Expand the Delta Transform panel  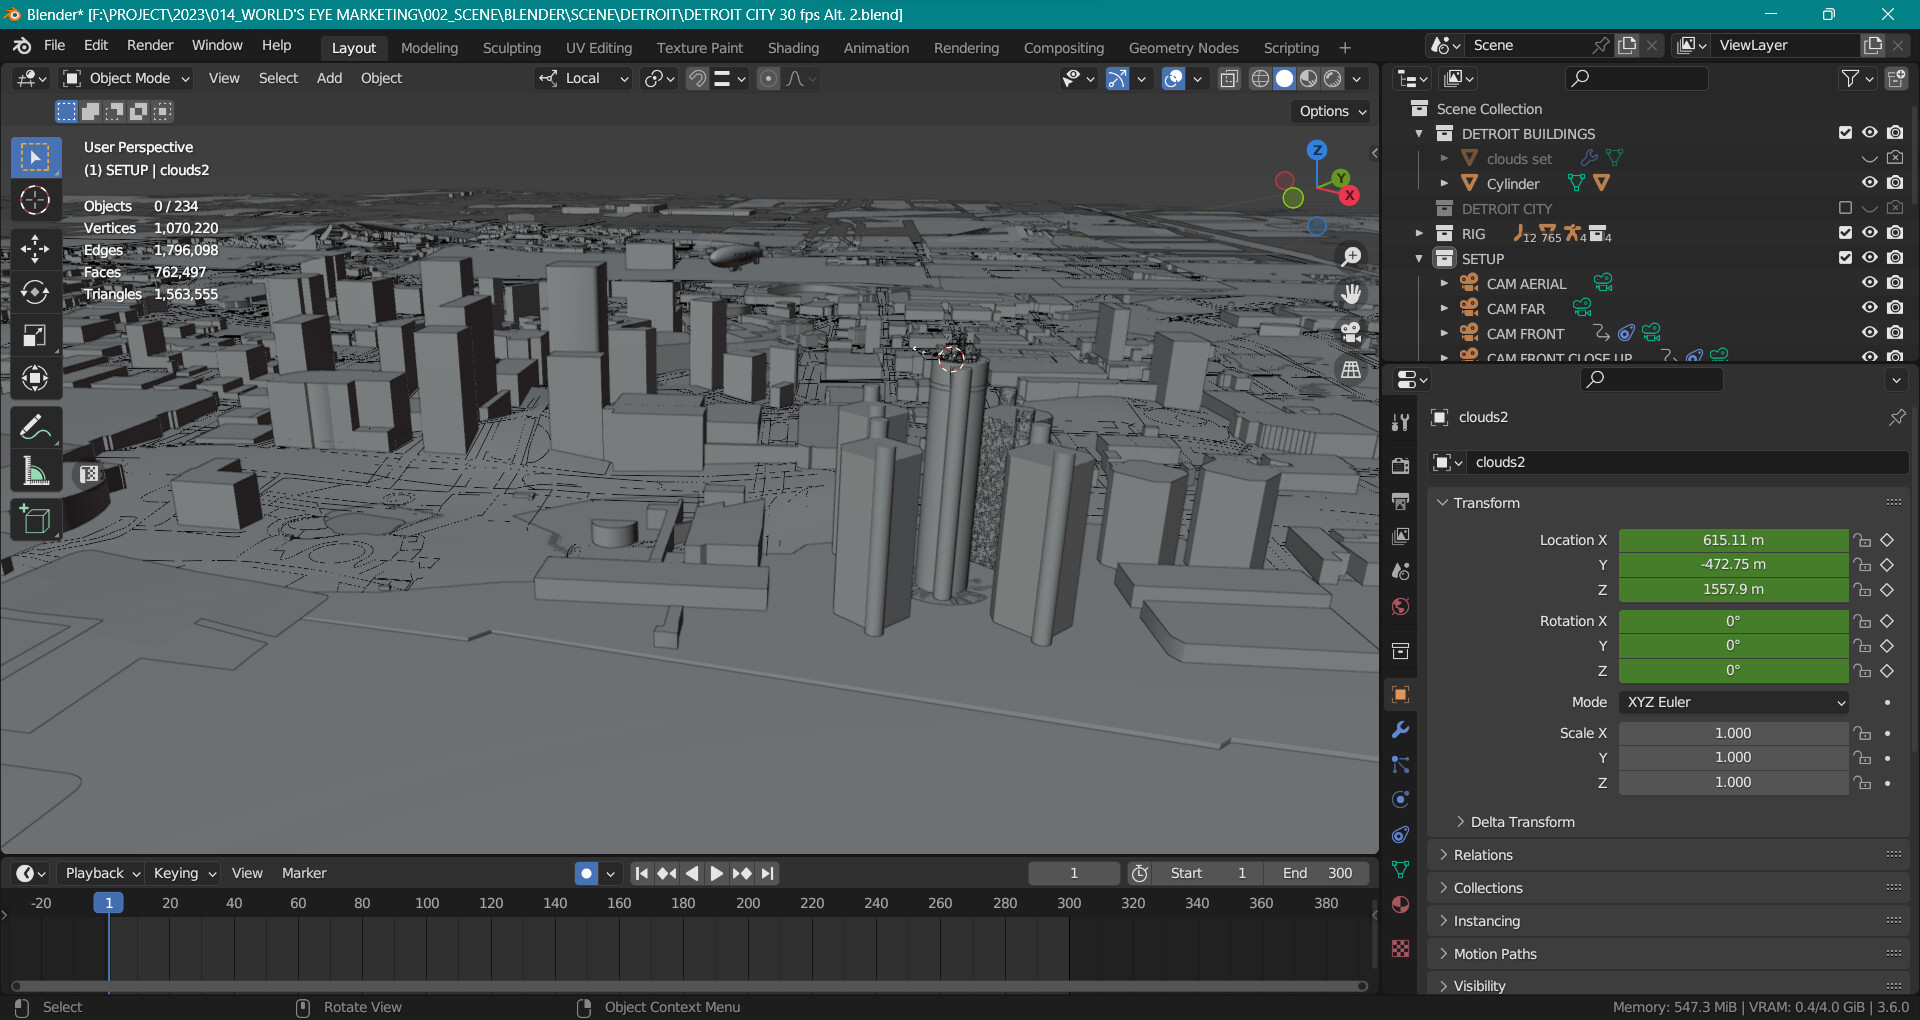(x=1521, y=822)
